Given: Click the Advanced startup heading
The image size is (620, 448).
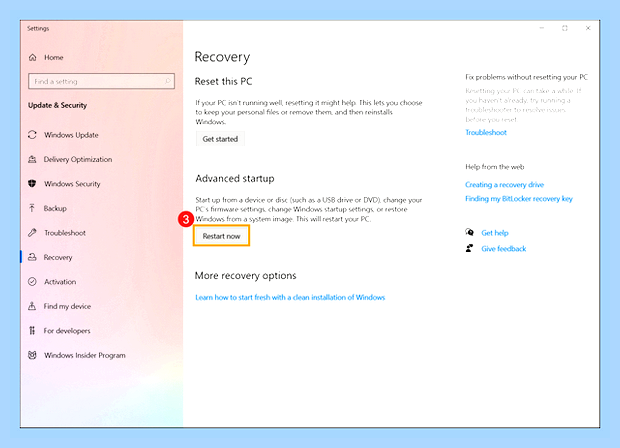Looking at the screenshot, I should pos(235,179).
